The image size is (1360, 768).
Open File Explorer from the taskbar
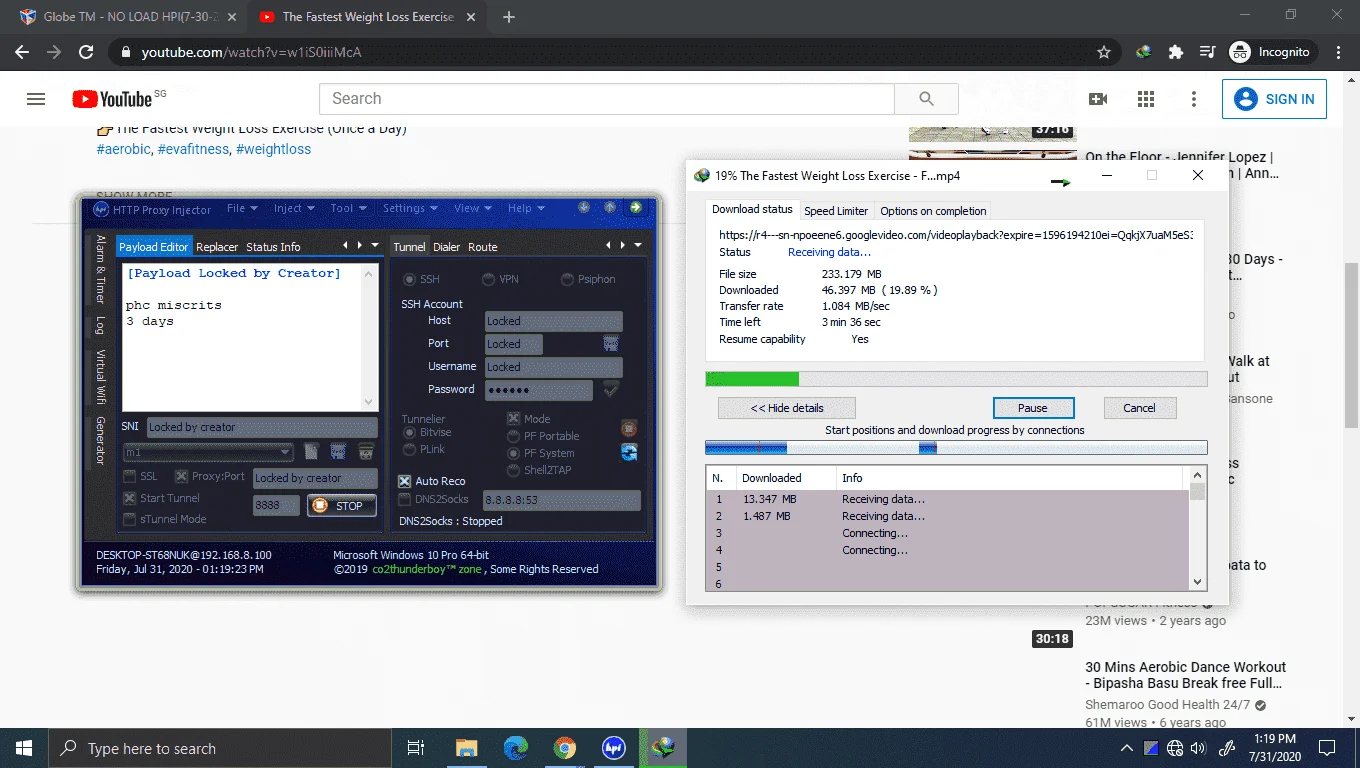(x=467, y=748)
